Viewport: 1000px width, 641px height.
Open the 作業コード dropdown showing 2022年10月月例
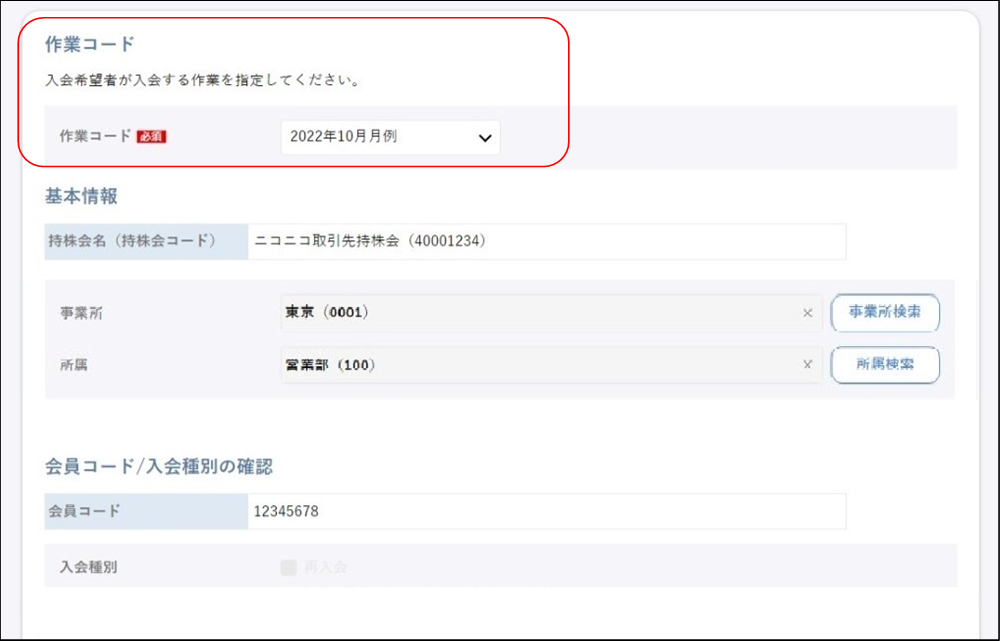(390, 137)
